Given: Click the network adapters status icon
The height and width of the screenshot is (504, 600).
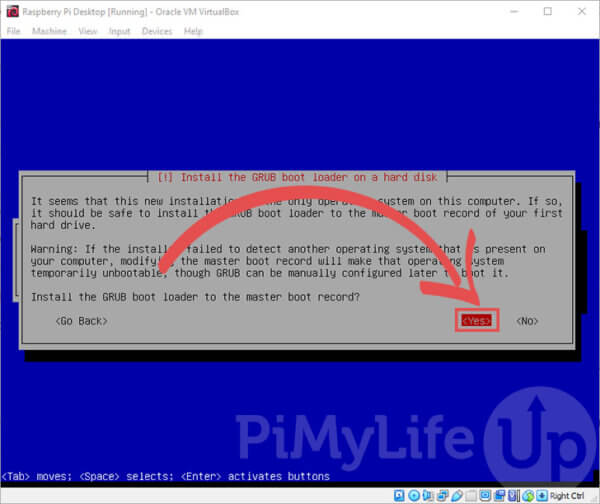Looking at the screenshot, I should pyautogui.click(x=442, y=496).
